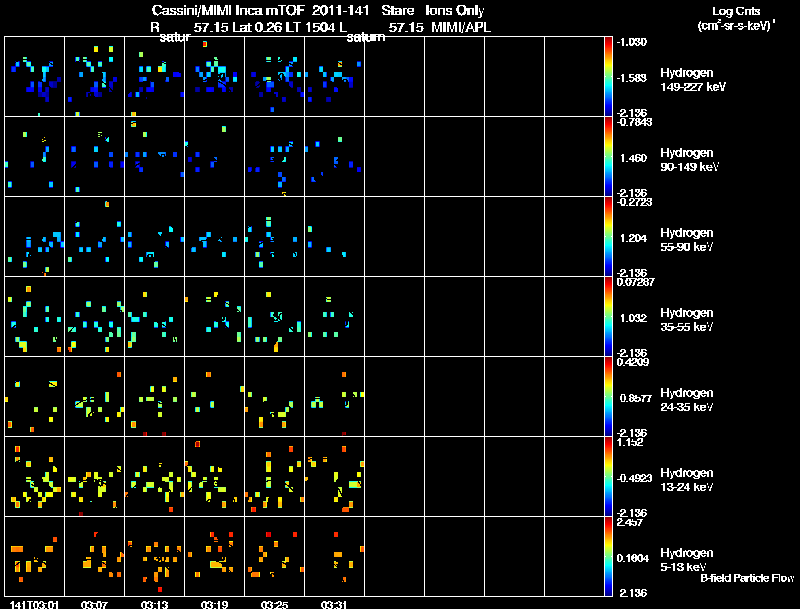Click the 24-35 keV image at 141T03:01
800x609 pixels.
pyautogui.click(x=35, y=396)
